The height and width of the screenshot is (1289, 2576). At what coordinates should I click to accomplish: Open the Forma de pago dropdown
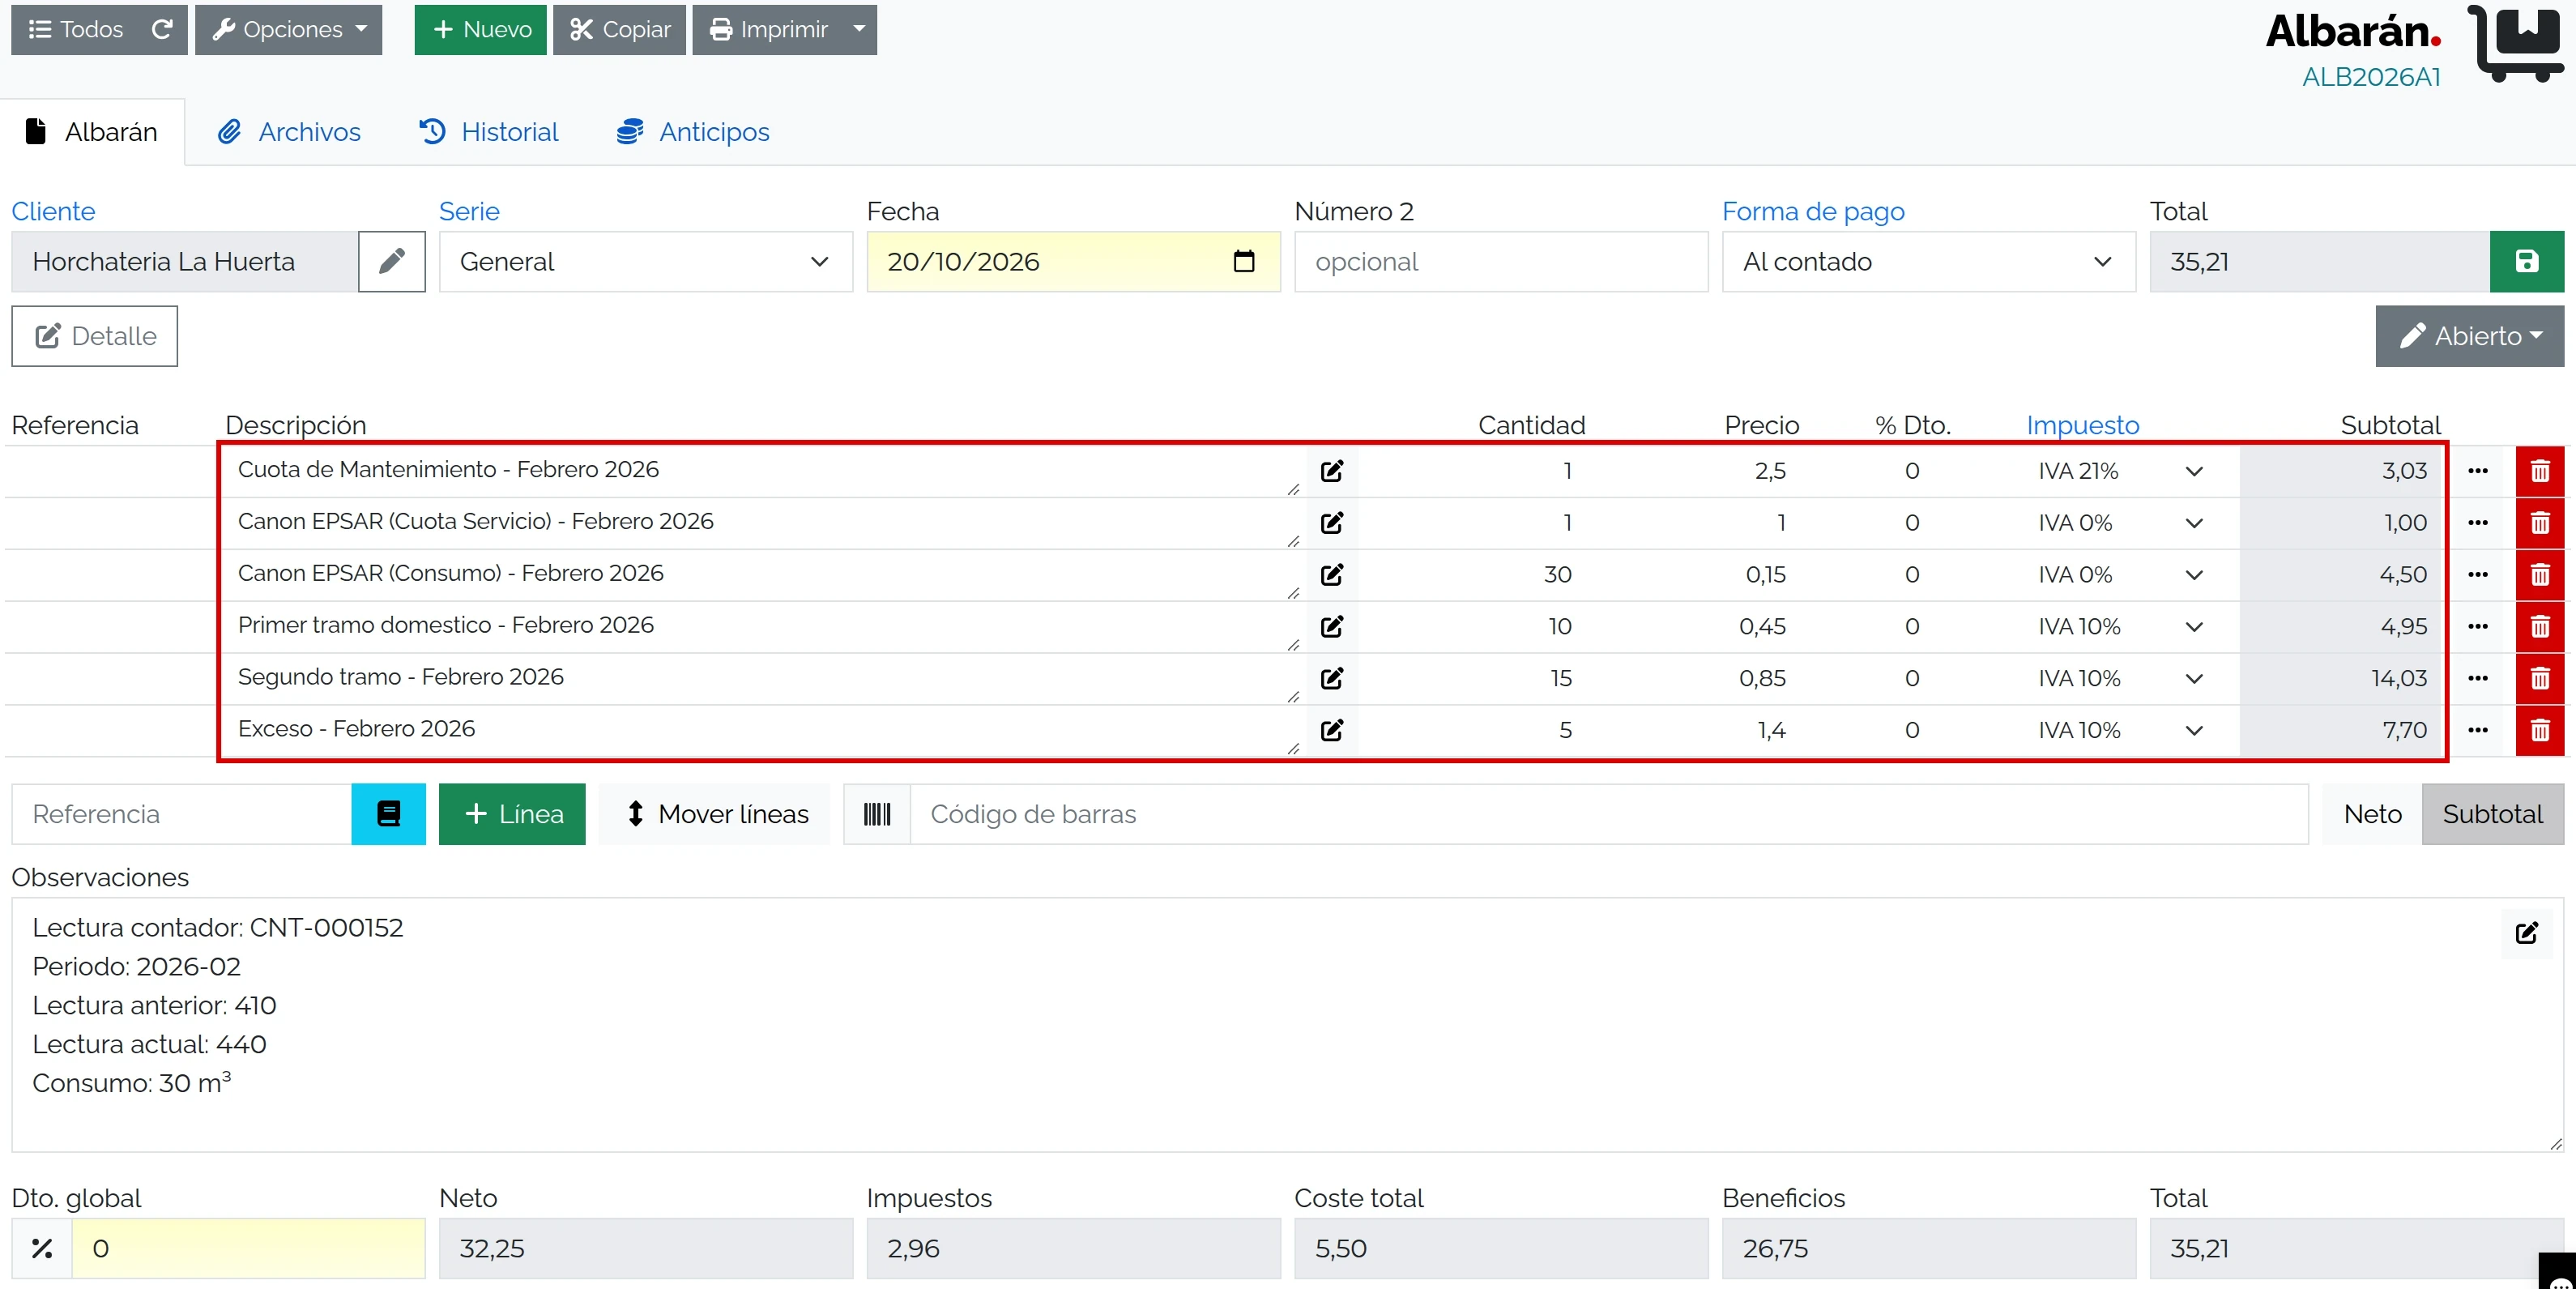[x=1929, y=262]
